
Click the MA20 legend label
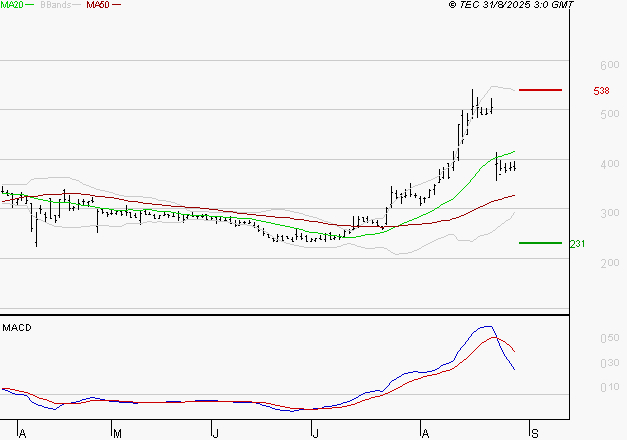point(13,5)
